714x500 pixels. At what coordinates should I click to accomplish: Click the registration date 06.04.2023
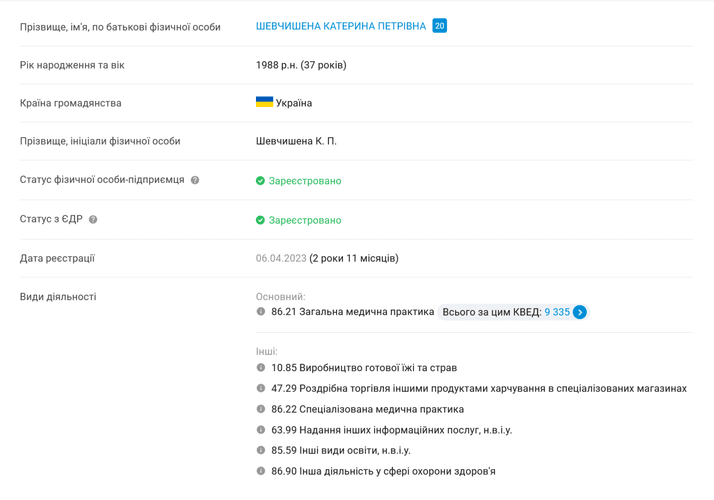coord(281,258)
